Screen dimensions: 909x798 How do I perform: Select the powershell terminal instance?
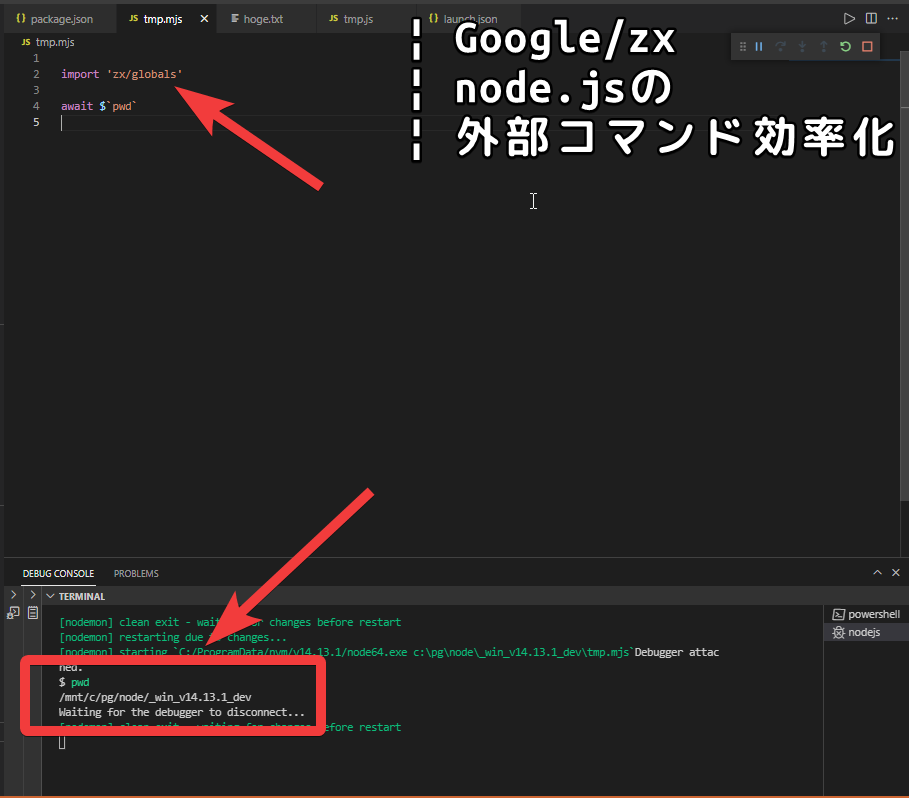866,614
